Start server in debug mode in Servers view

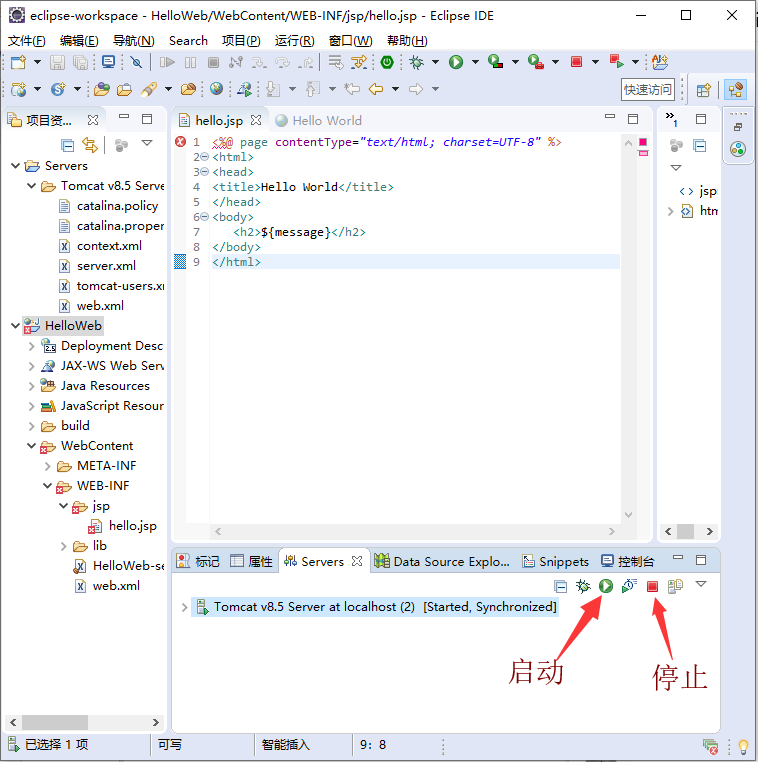583,586
